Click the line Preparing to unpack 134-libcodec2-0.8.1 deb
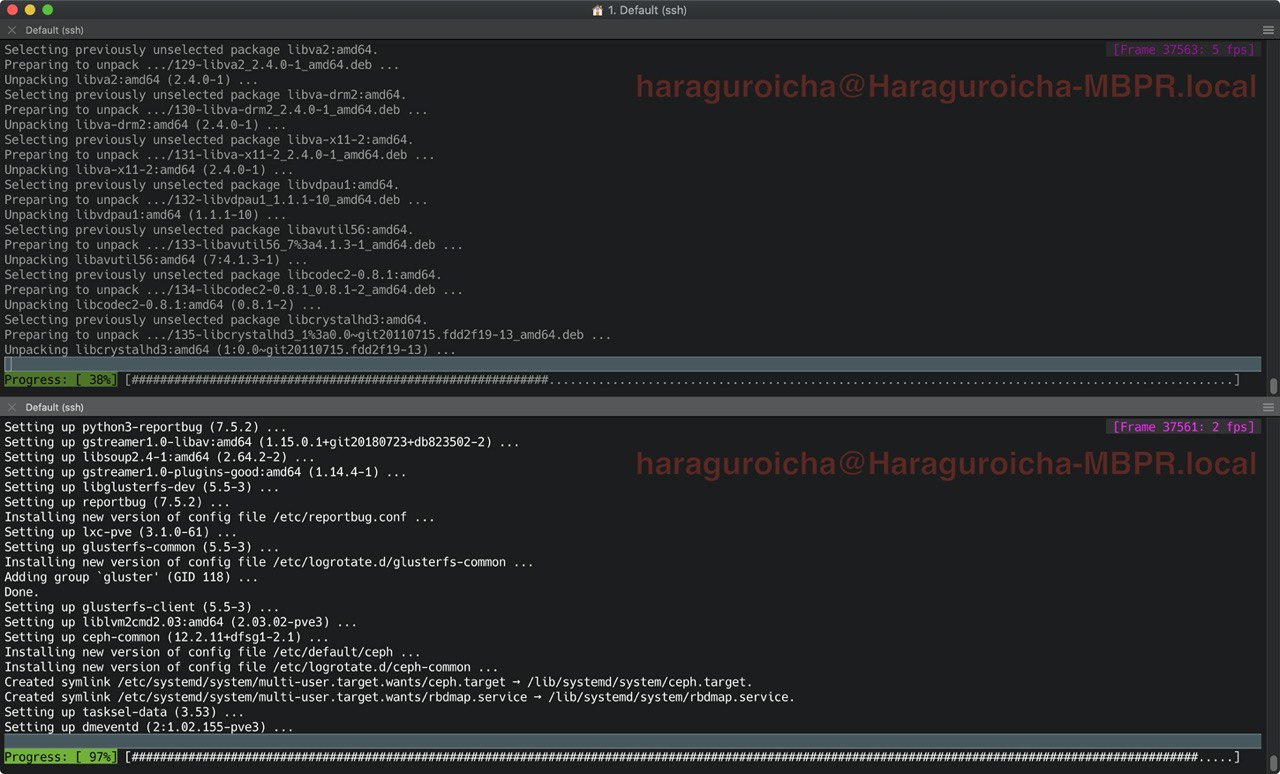1280x774 pixels. pos(234,290)
